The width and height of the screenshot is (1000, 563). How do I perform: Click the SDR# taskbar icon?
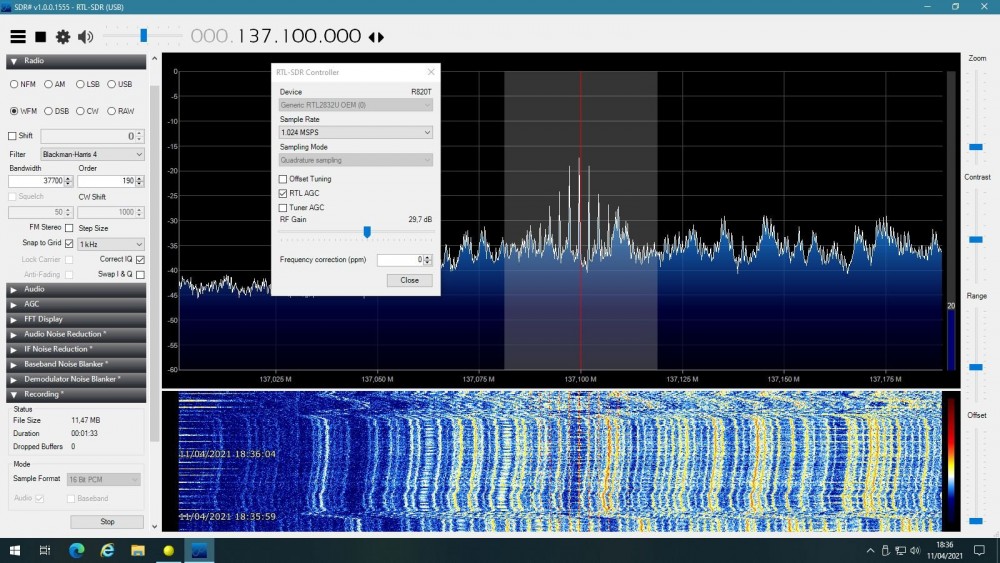pyautogui.click(x=199, y=550)
